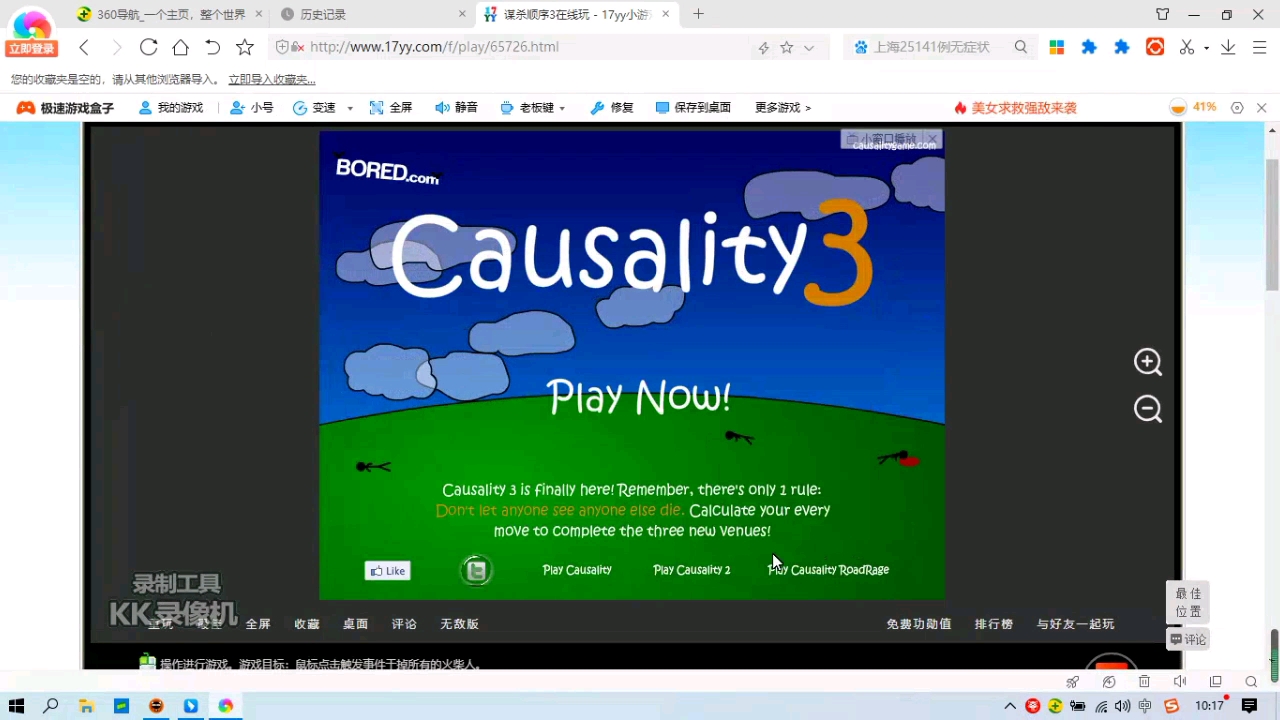
Task: Open 极速游戏盒子 from the game toolbar
Action: [66, 108]
